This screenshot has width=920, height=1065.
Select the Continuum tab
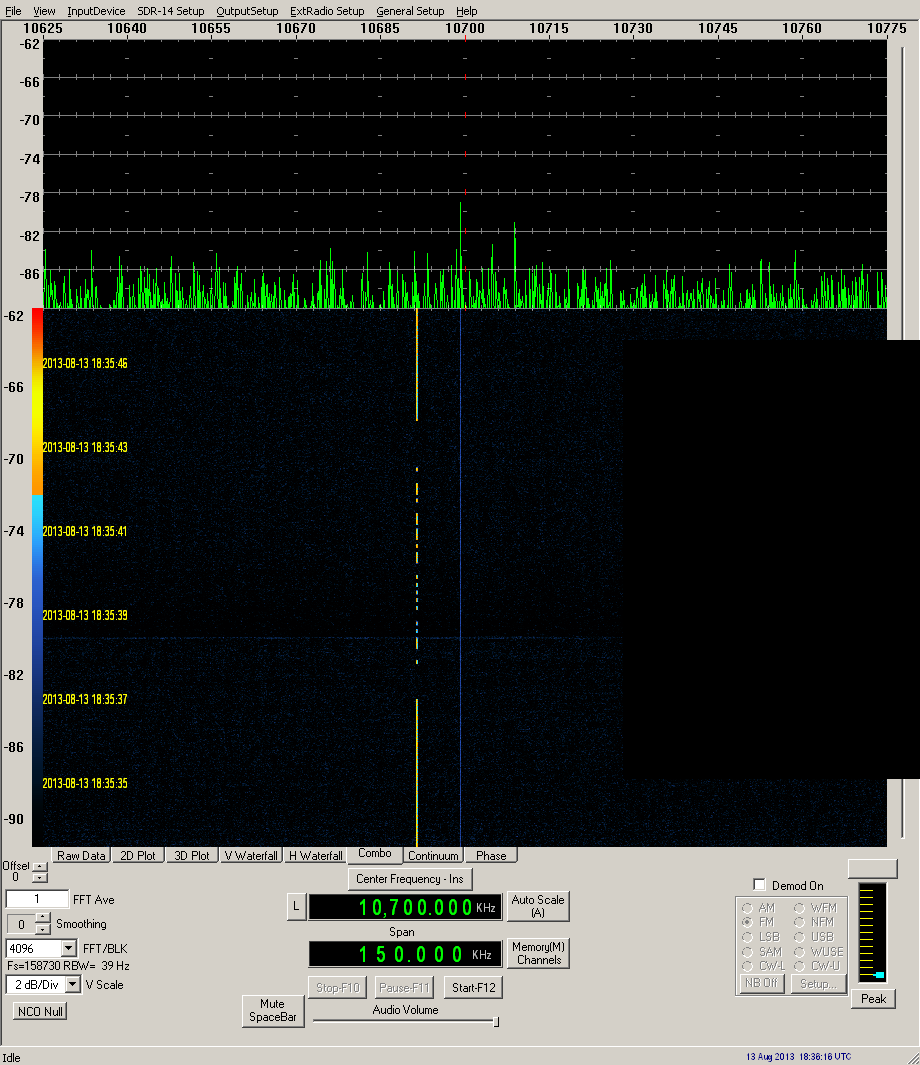[x=433, y=856]
